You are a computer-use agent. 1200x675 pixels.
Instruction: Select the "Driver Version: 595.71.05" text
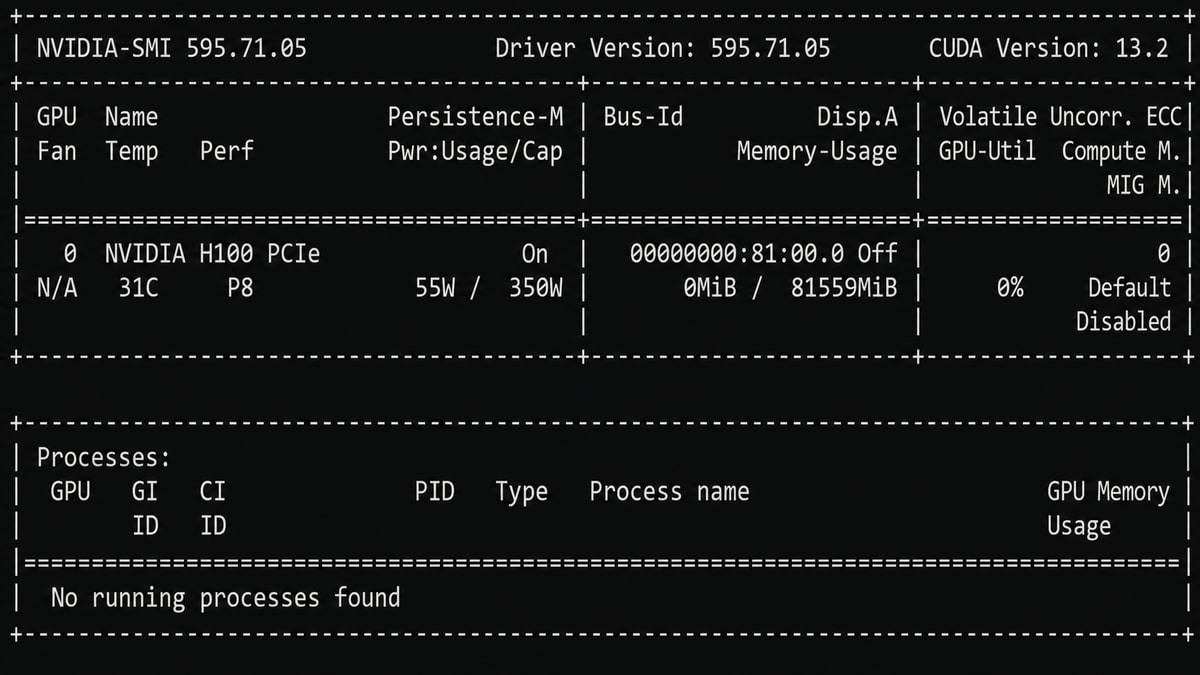pyautogui.click(x=662, y=48)
